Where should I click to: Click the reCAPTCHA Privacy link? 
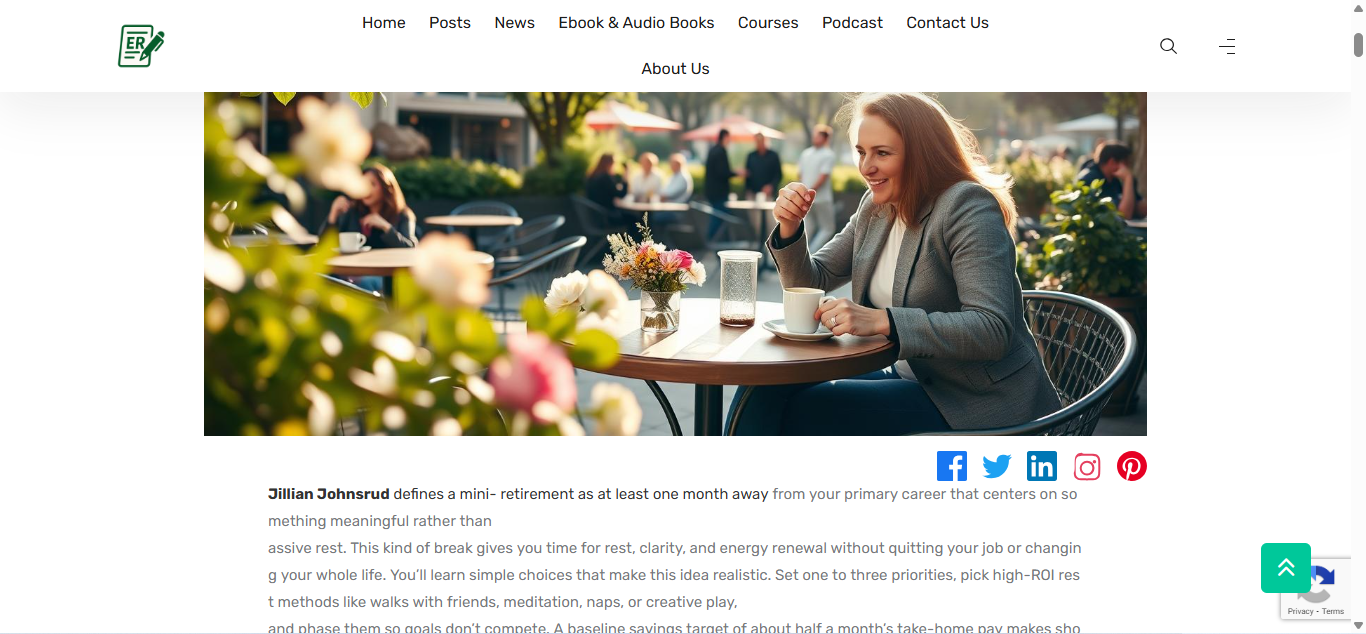[1300, 611]
